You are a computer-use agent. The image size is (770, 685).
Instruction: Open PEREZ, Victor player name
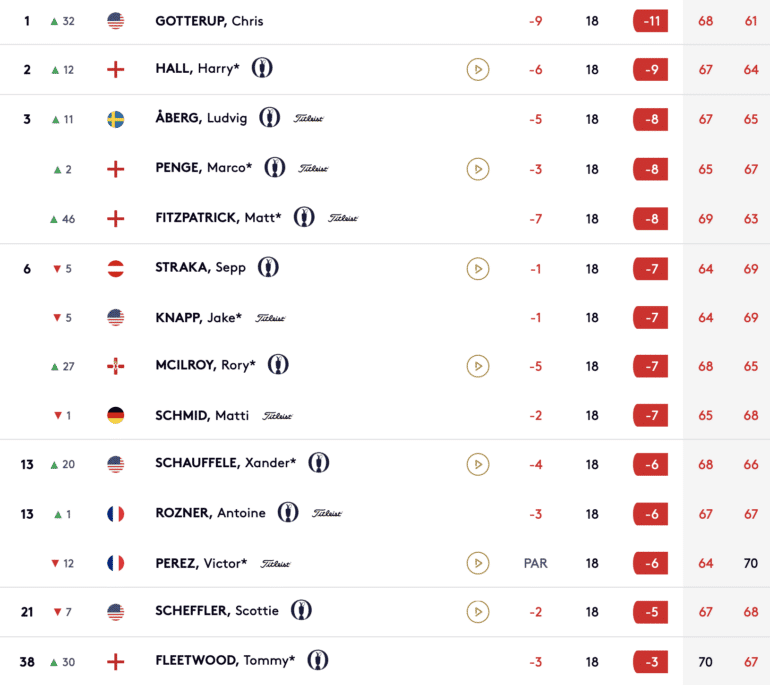pyautogui.click(x=201, y=563)
